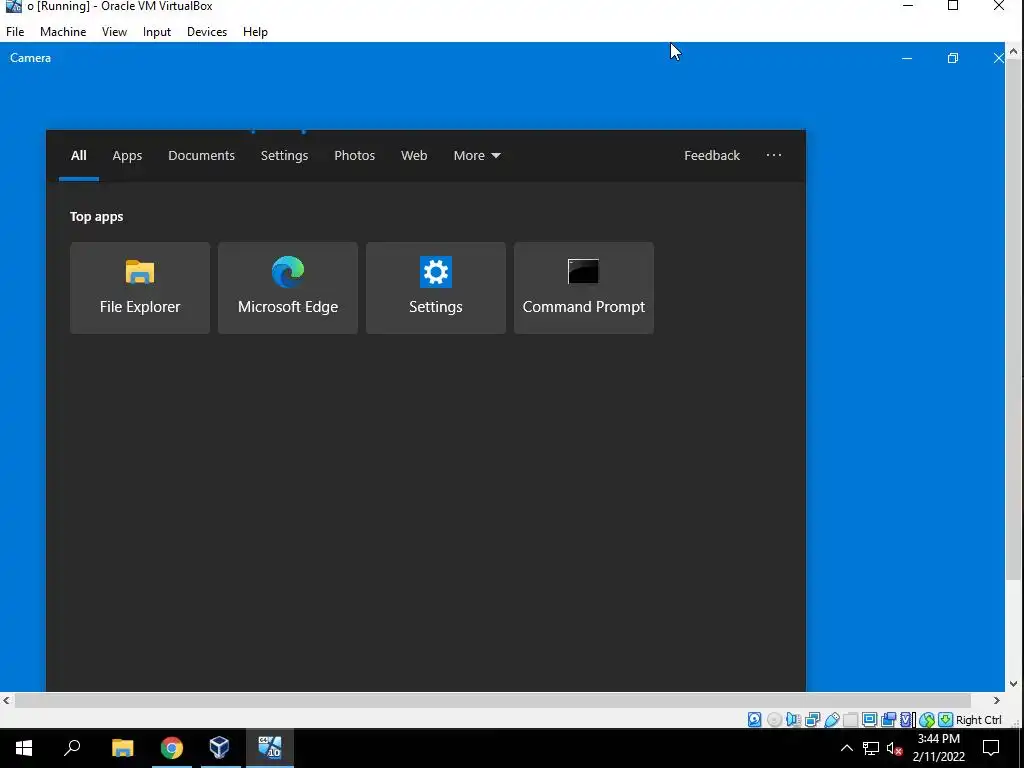Viewport: 1024px width, 768px height.
Task: Click the horizontal scrollbar thumb
Action: click(x=492, y=700)
